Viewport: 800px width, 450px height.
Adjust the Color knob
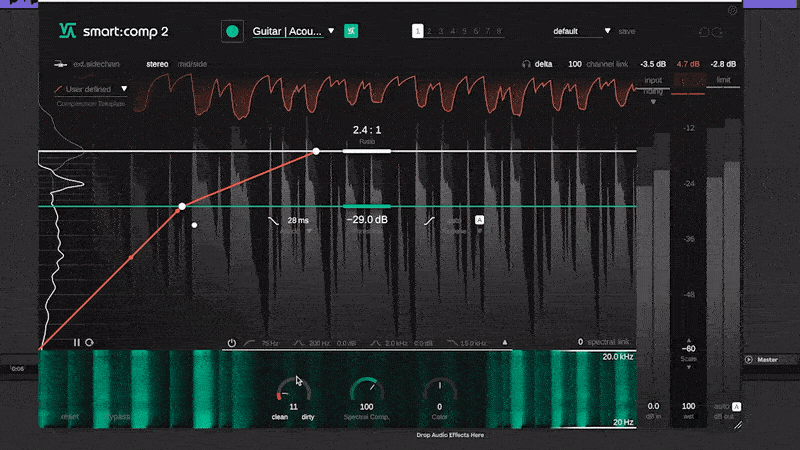pos(439,390)
